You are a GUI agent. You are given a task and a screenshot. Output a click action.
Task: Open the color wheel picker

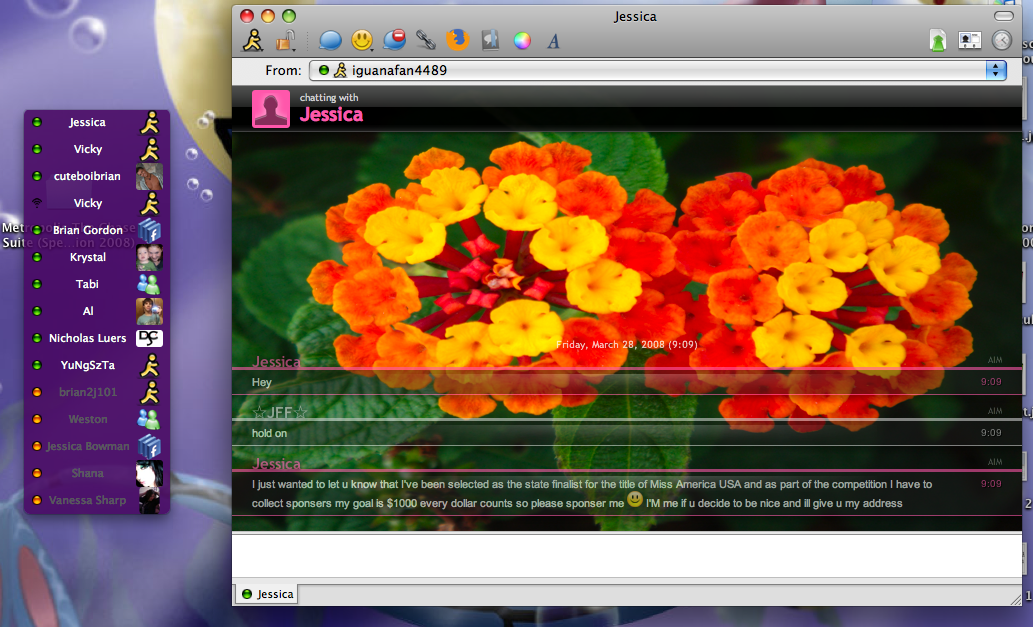click(x=522, y=41)
